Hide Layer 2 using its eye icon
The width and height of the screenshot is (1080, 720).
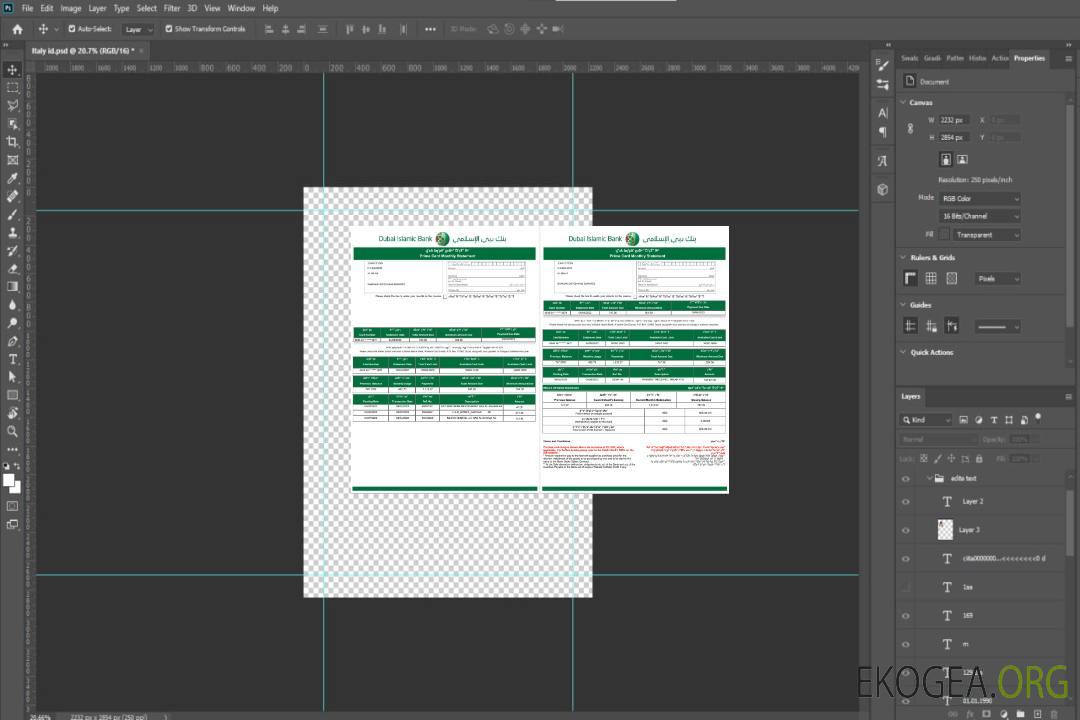coord(906,502)
